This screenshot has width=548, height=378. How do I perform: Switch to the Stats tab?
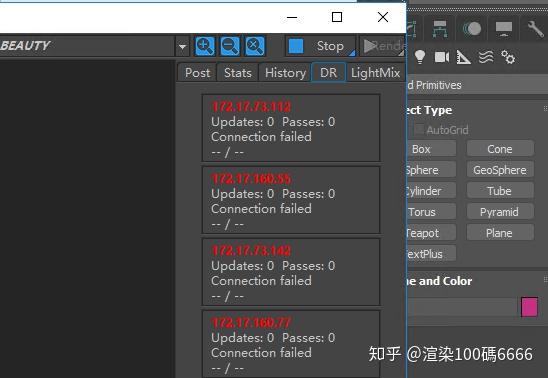point(238,73)
